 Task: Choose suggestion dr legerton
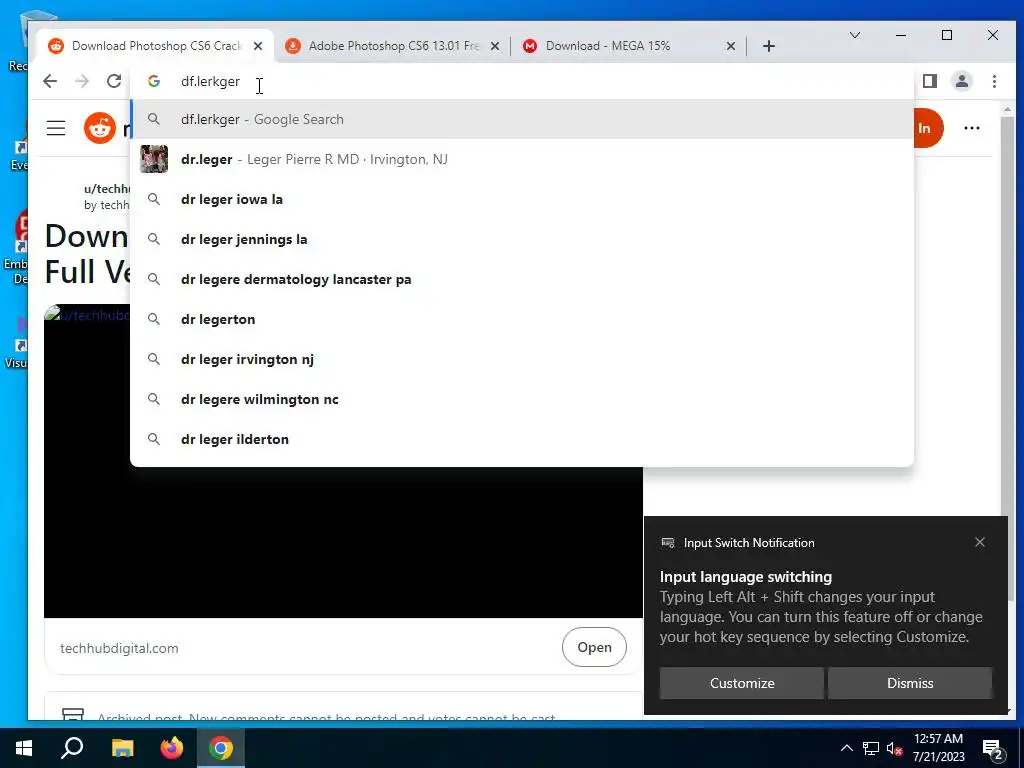click(522, 319)
